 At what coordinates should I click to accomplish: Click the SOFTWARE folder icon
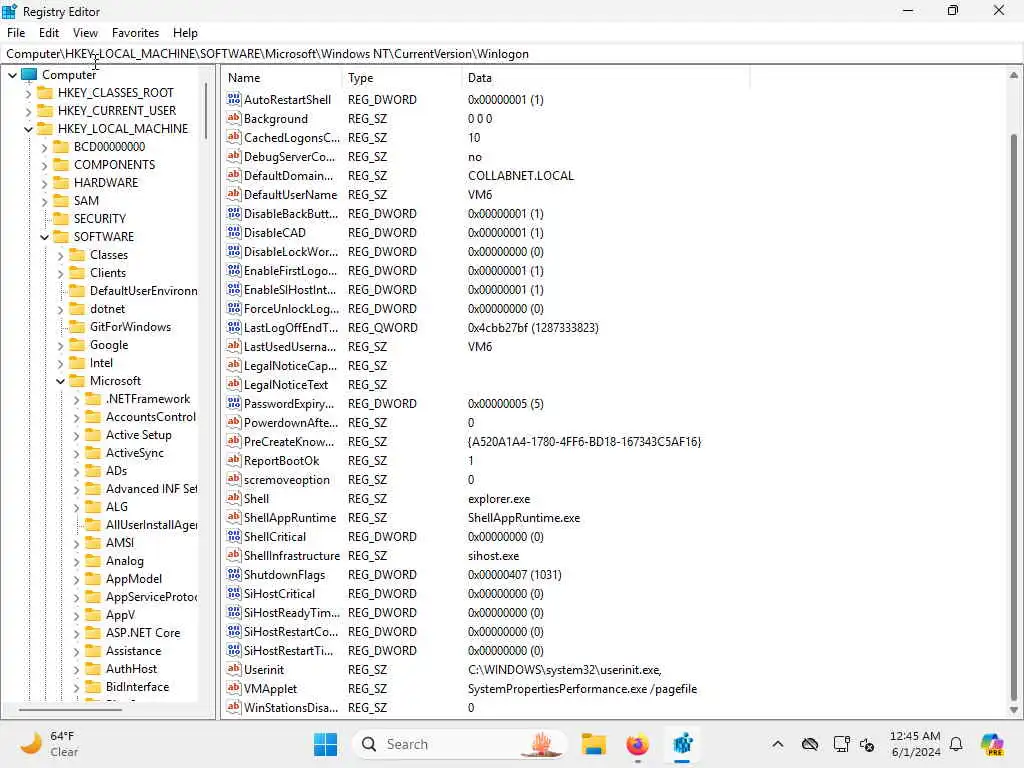[61, 236]
